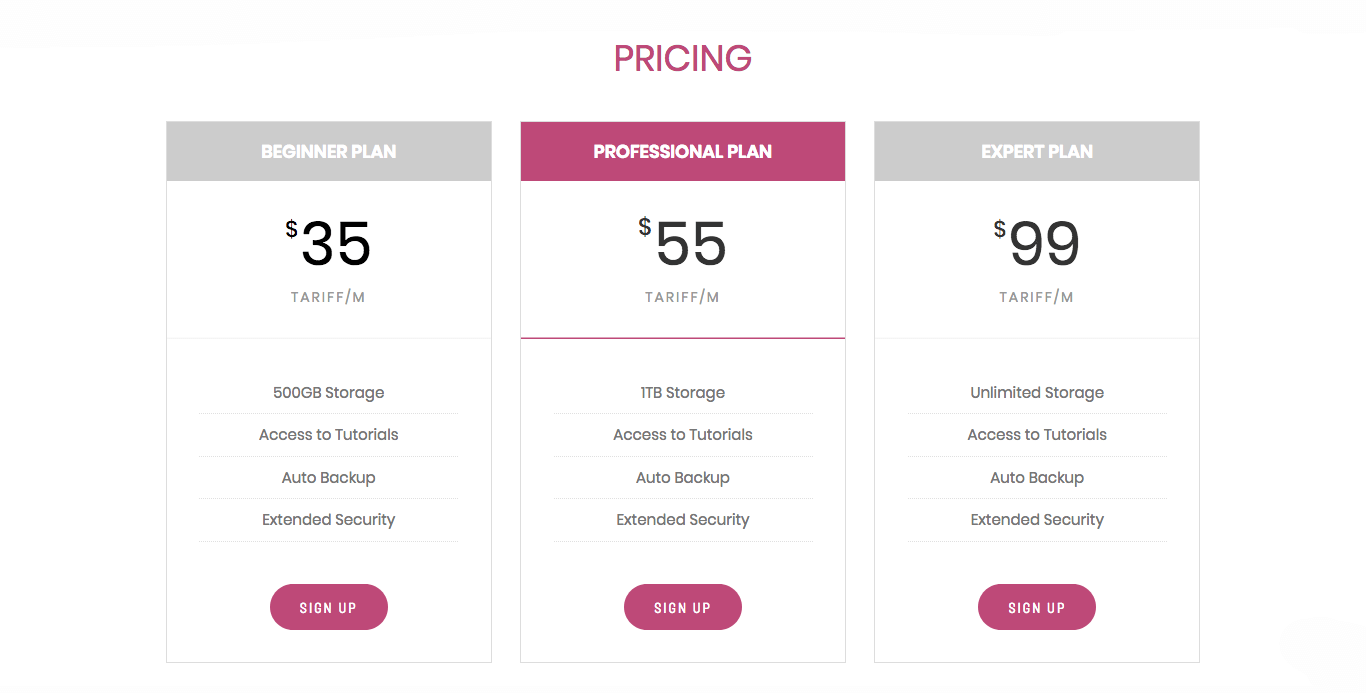The width and height of the screenshot is (1366, 693).
Task: Click the Pricing section heading
Action: [682, 59]
